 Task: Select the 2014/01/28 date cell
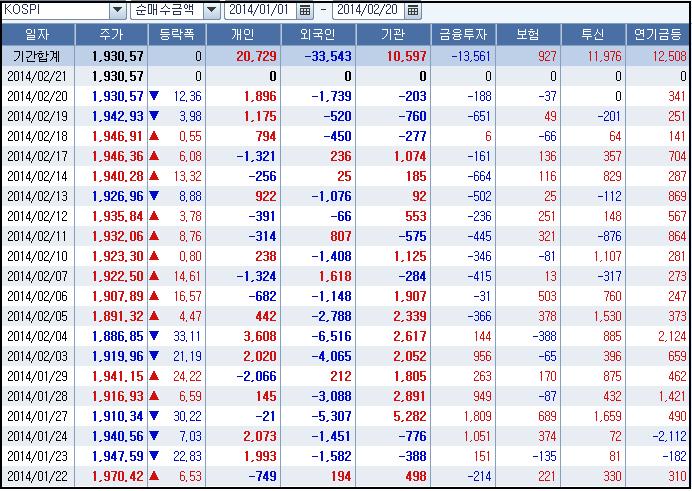[38, 396]
